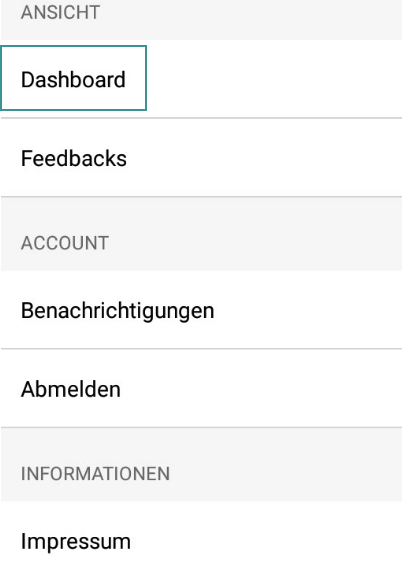Select the highlighted Dashboard item
The height and width of the screenshot is (566, 402).
pos(73,78)
